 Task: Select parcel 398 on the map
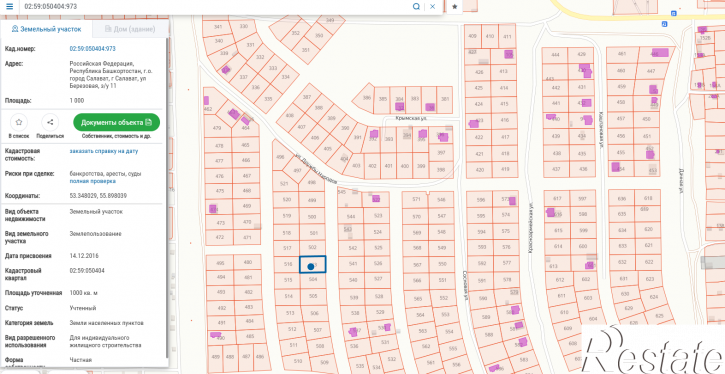(x=441, y=170)
